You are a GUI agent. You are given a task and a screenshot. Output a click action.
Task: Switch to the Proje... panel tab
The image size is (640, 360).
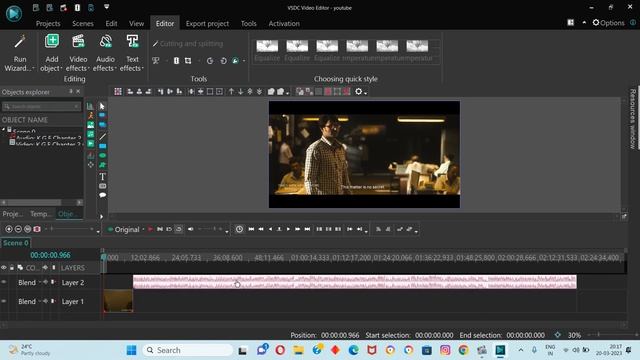(x=13, y=213)
